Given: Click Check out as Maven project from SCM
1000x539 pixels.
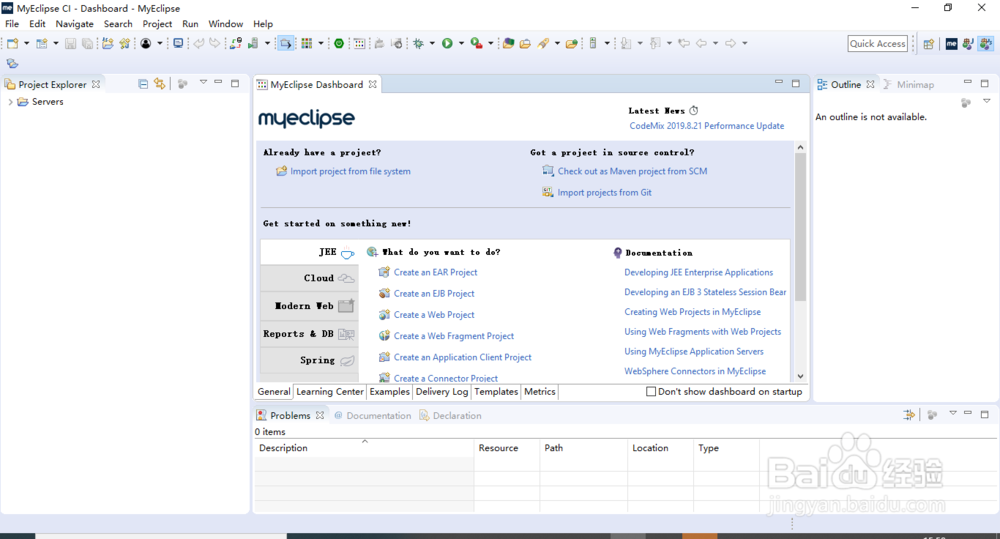Looking at the screenshot, I should tap(633, 171).
